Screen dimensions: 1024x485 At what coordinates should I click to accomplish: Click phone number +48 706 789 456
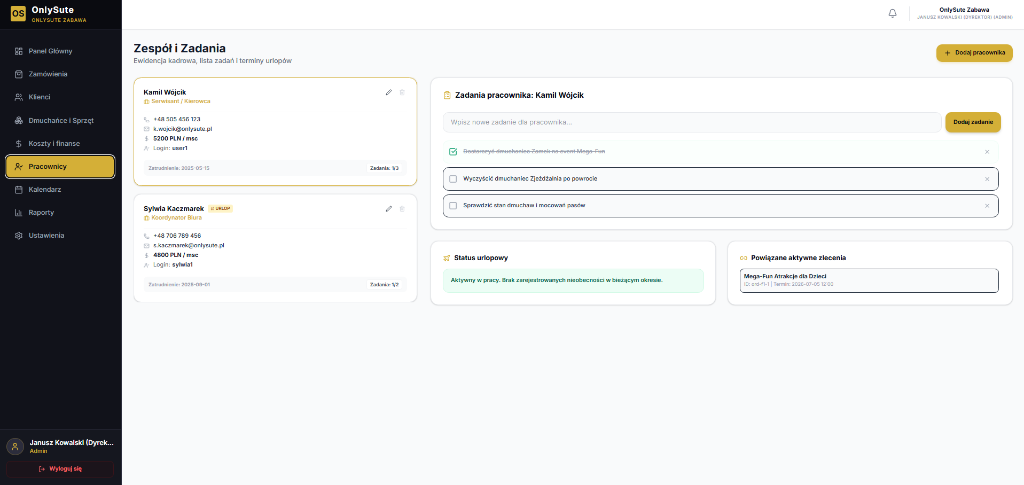pos(177,236)
